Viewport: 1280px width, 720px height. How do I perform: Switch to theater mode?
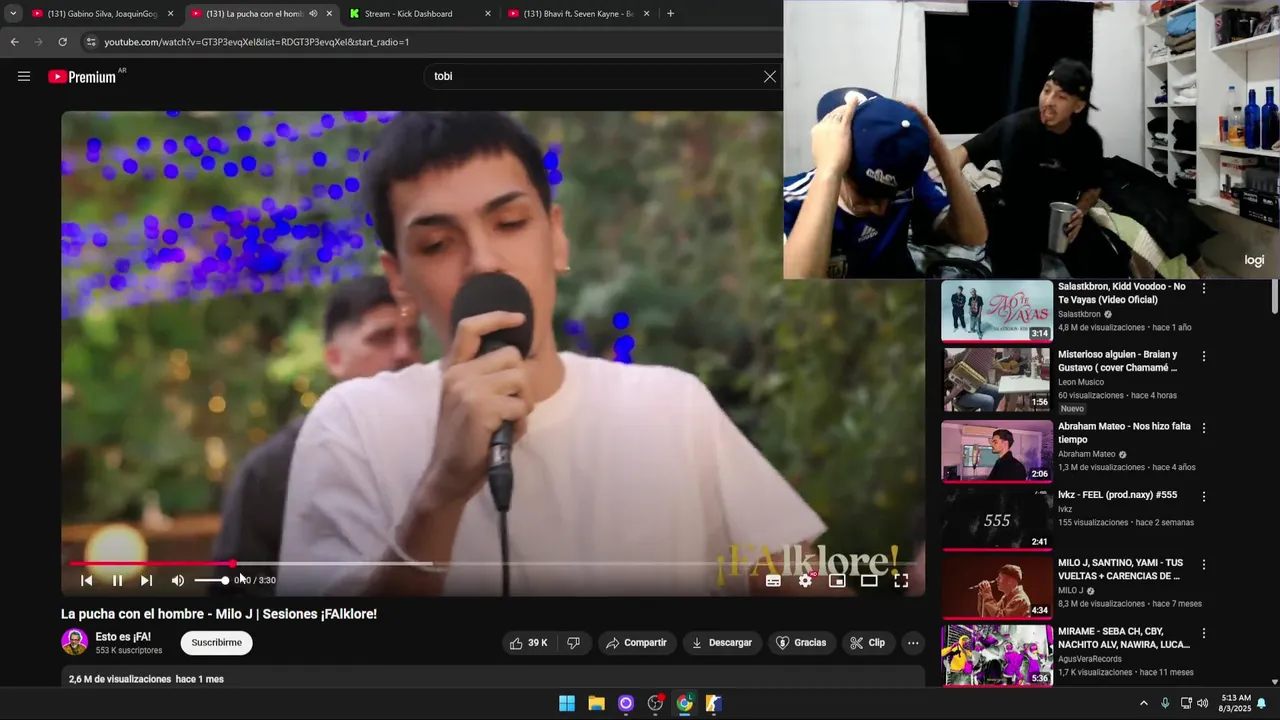tap(869, 580)
